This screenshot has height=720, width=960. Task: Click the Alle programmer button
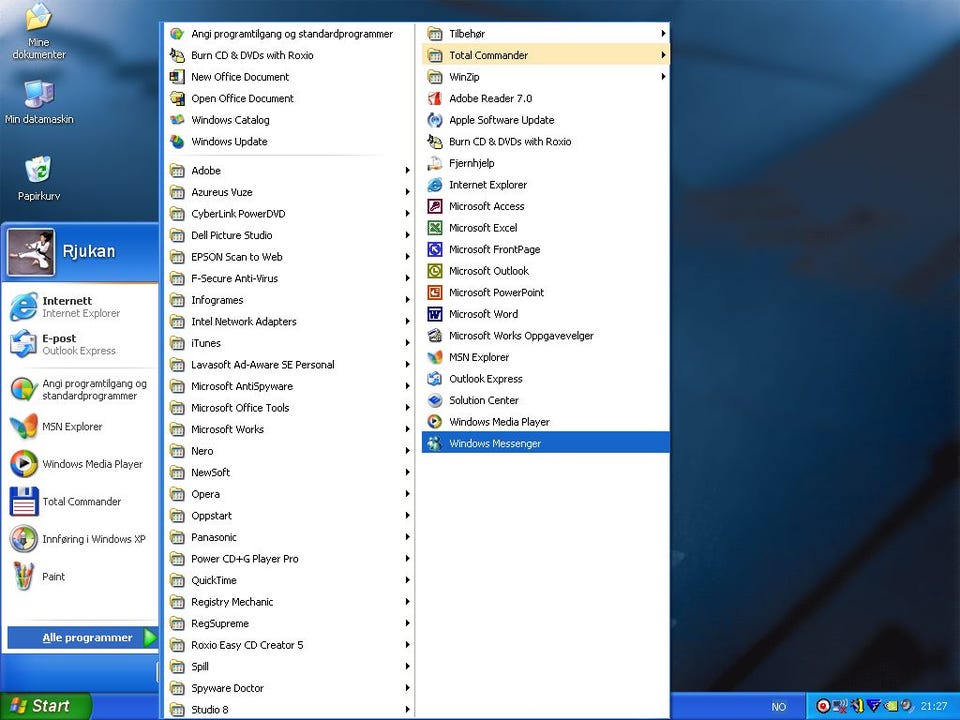(82, 637)
